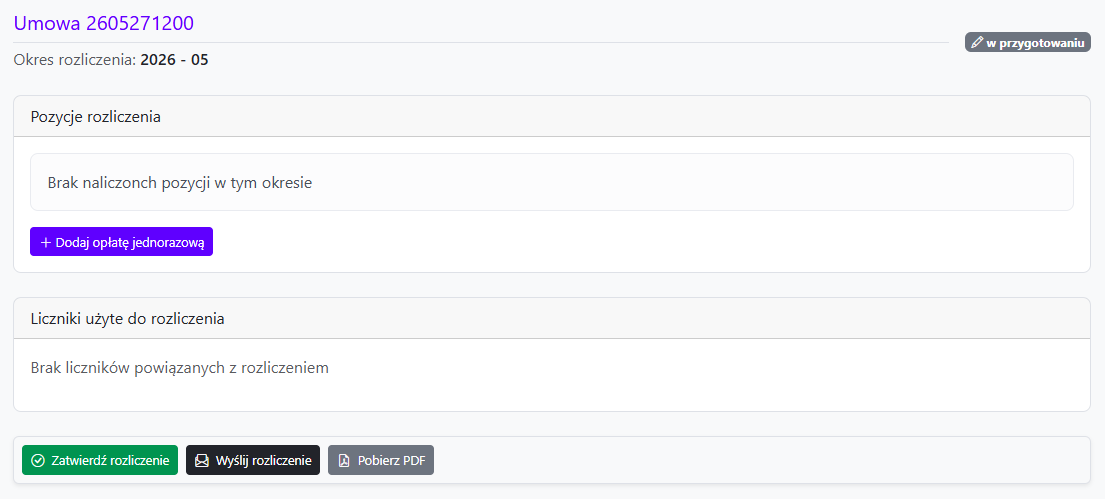1105x499 pixels.
Task: Click the 'Okres rozliczenia:' label text
Action: (x=75, y=60)
